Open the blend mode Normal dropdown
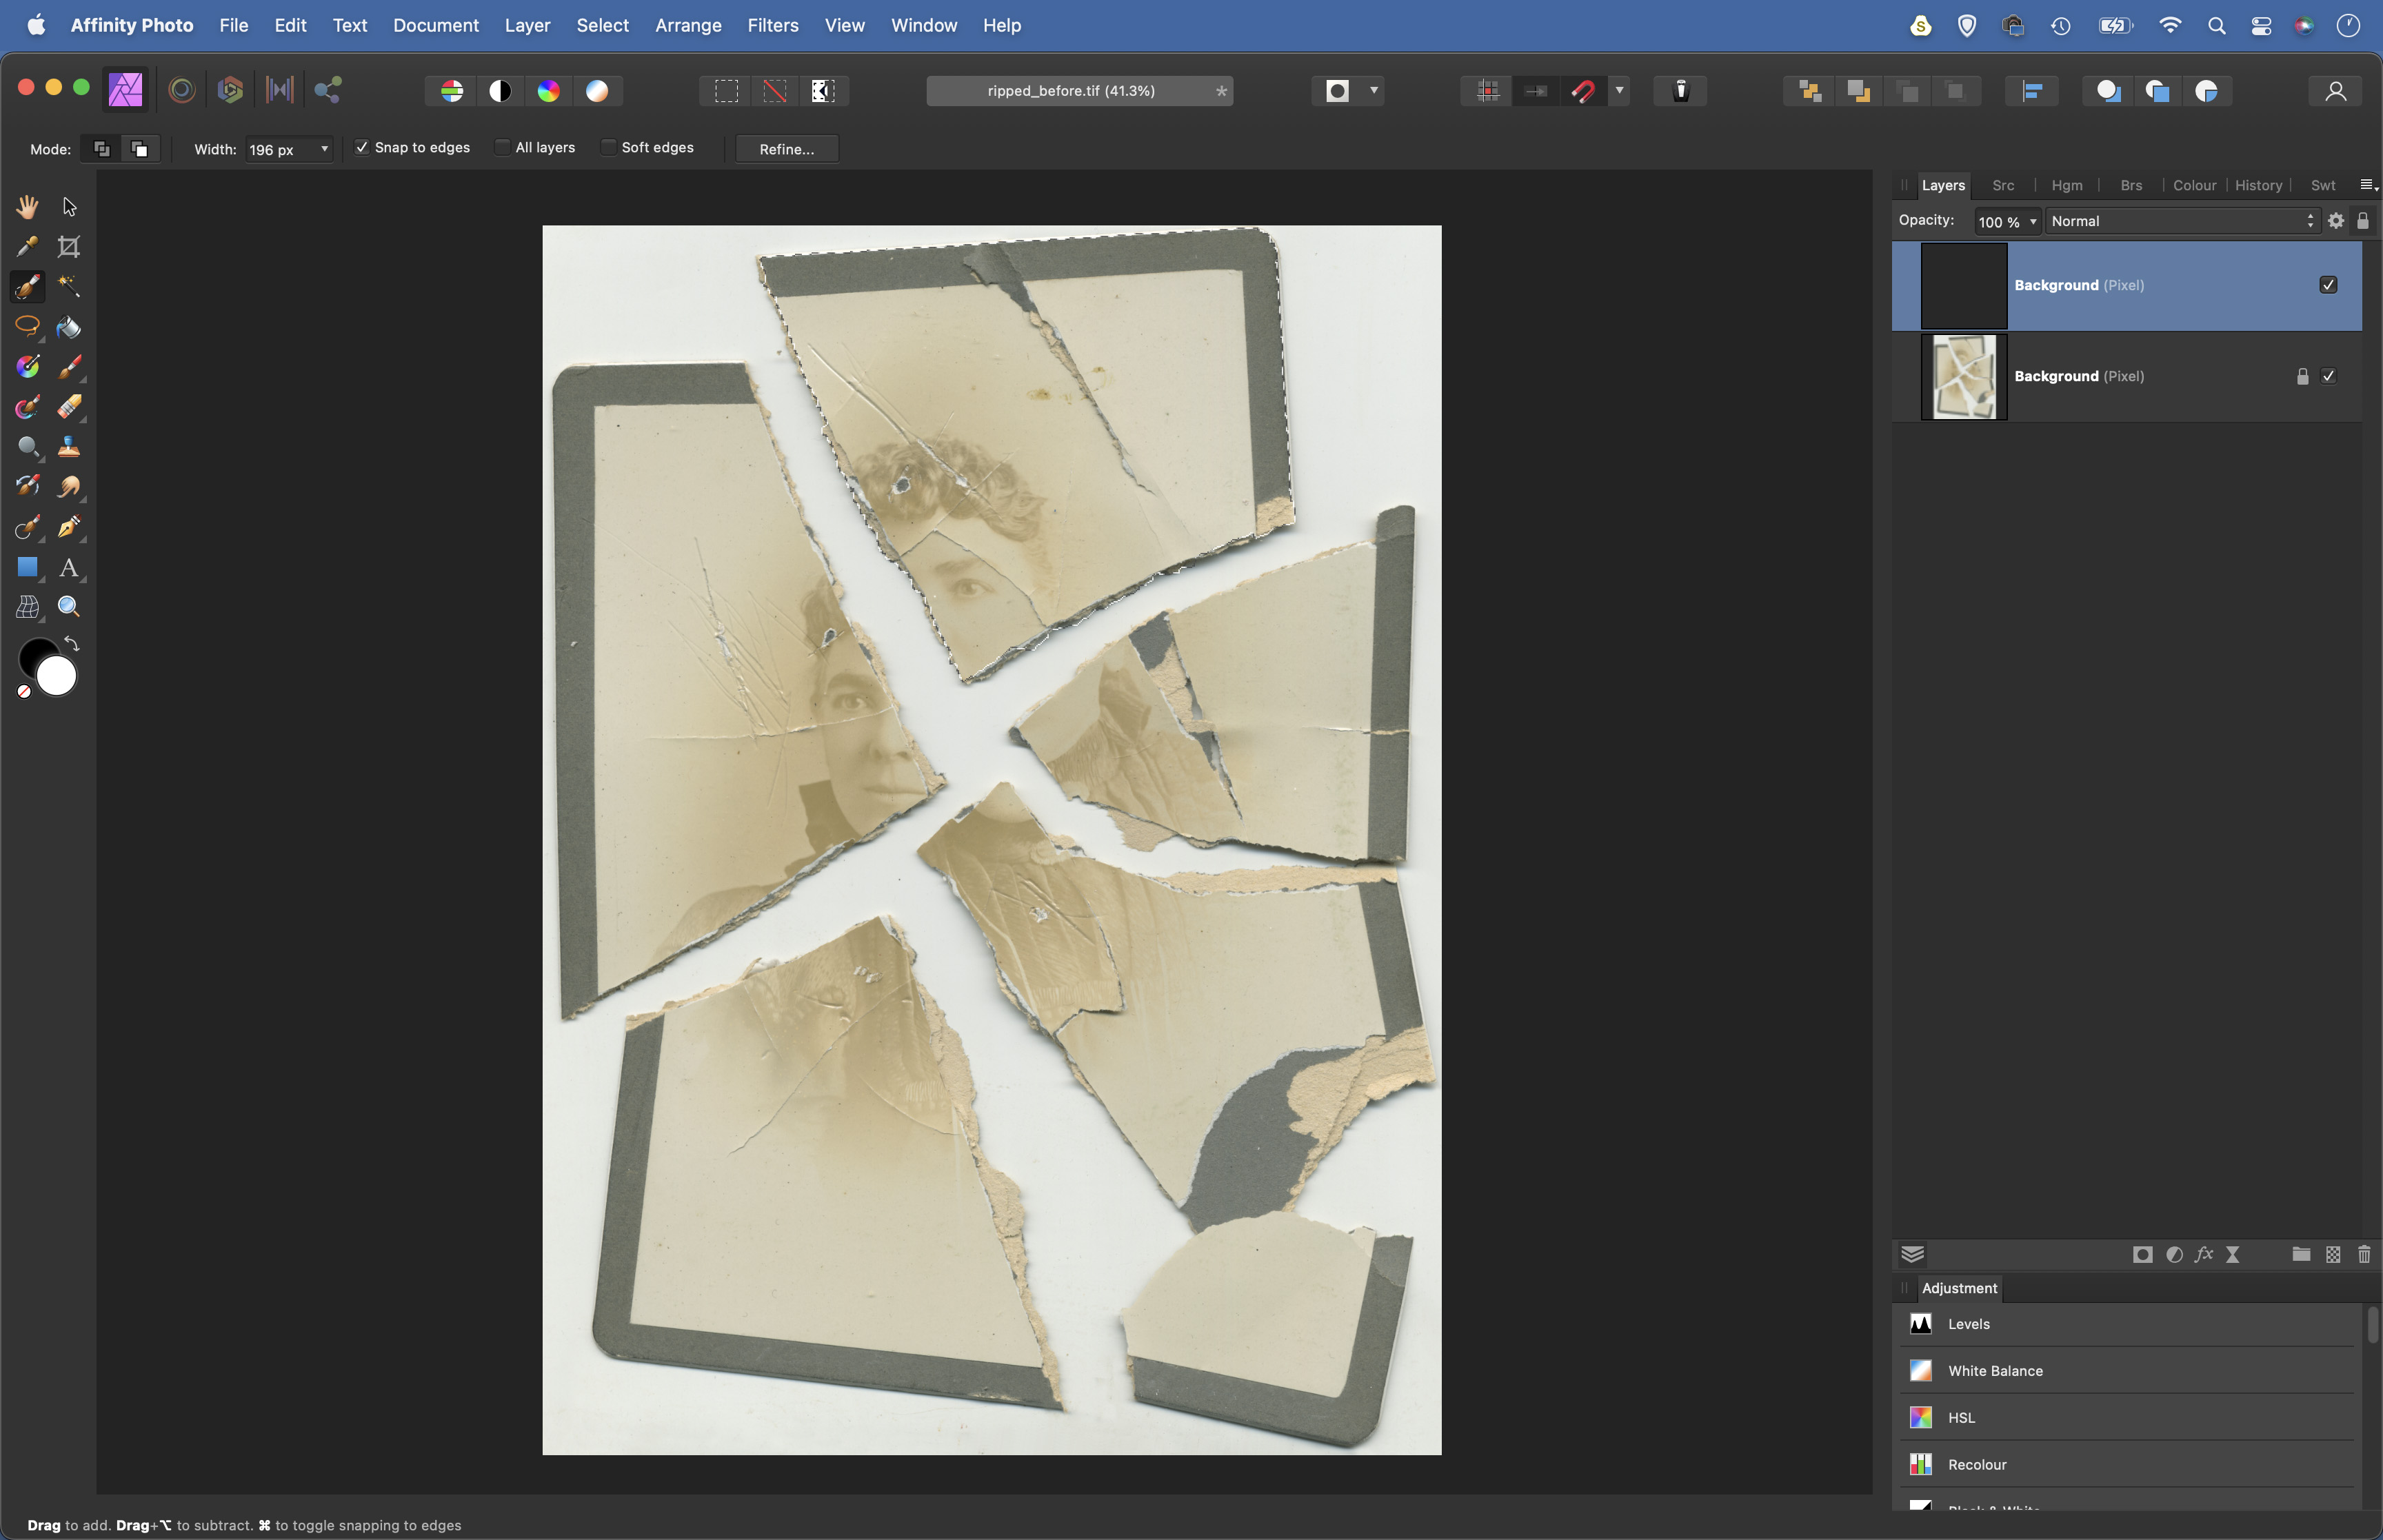The image size is (2383, 1540). pos(2181,221)
